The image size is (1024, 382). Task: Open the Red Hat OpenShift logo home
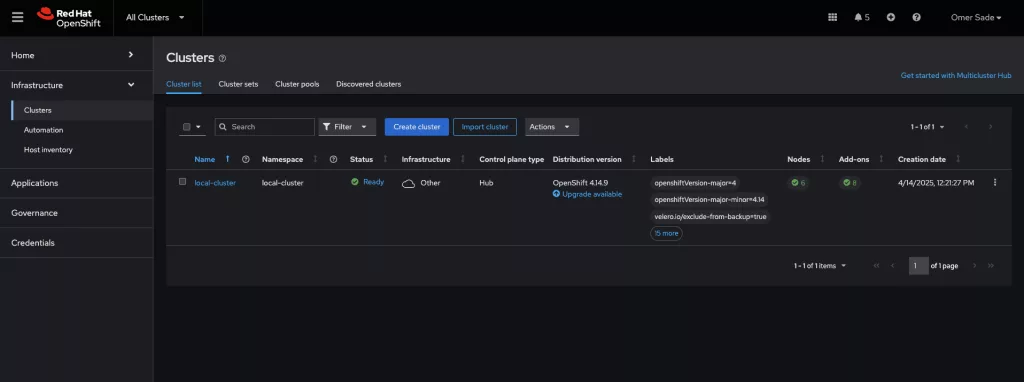pyautogui.click(x=69, y=18)
